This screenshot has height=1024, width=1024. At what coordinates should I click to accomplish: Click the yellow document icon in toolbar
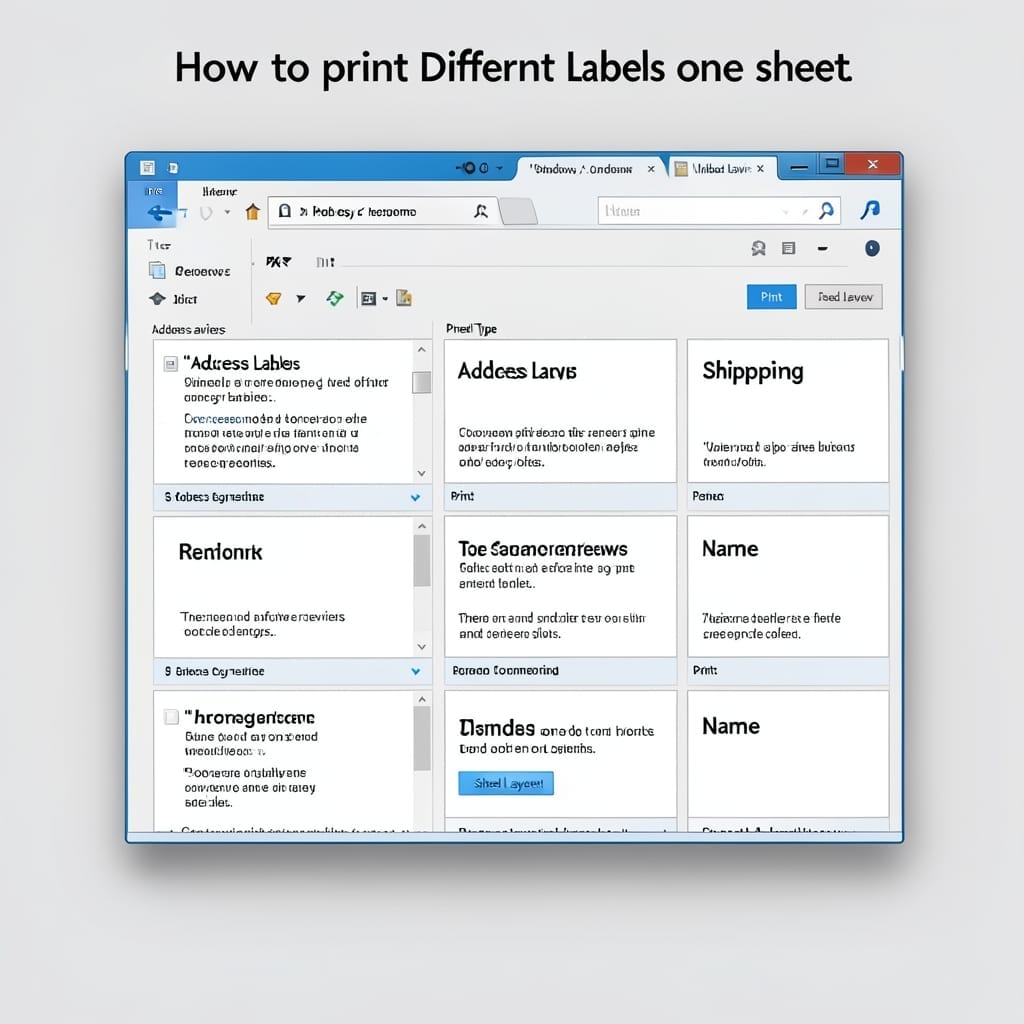[404, 298]
